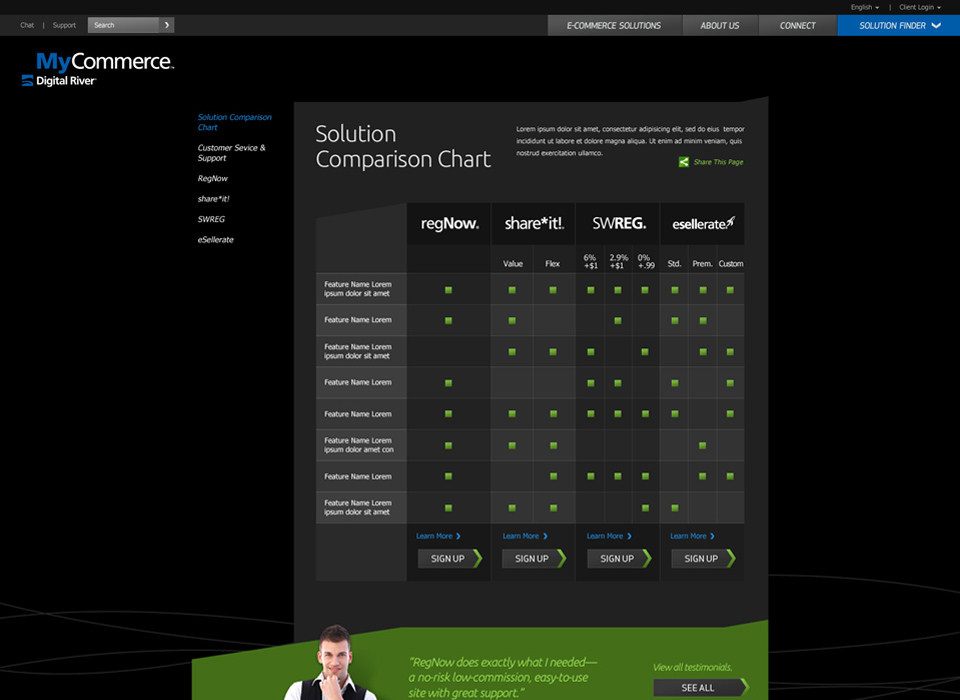Click the share*it! logo column header
This screenshot has height=700, width=960.
tap(533, 224)
